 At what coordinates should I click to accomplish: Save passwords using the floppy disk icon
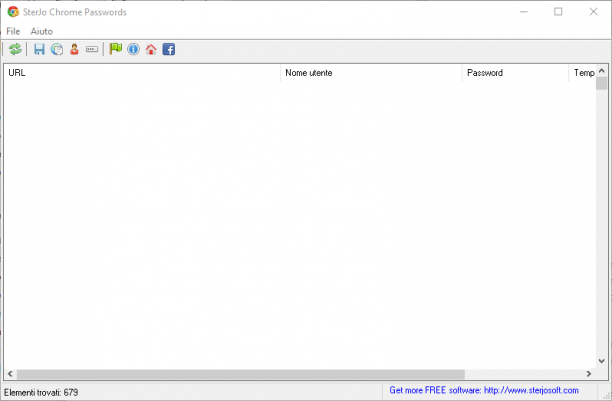[39, 49]
